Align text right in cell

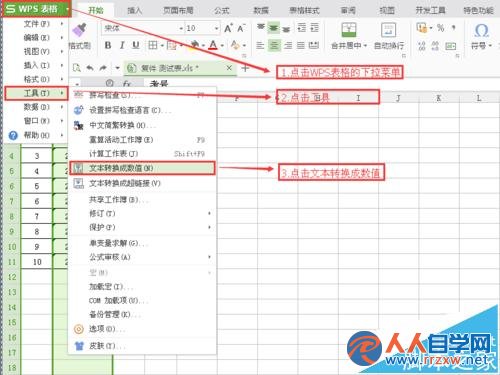tap(288, 45)
